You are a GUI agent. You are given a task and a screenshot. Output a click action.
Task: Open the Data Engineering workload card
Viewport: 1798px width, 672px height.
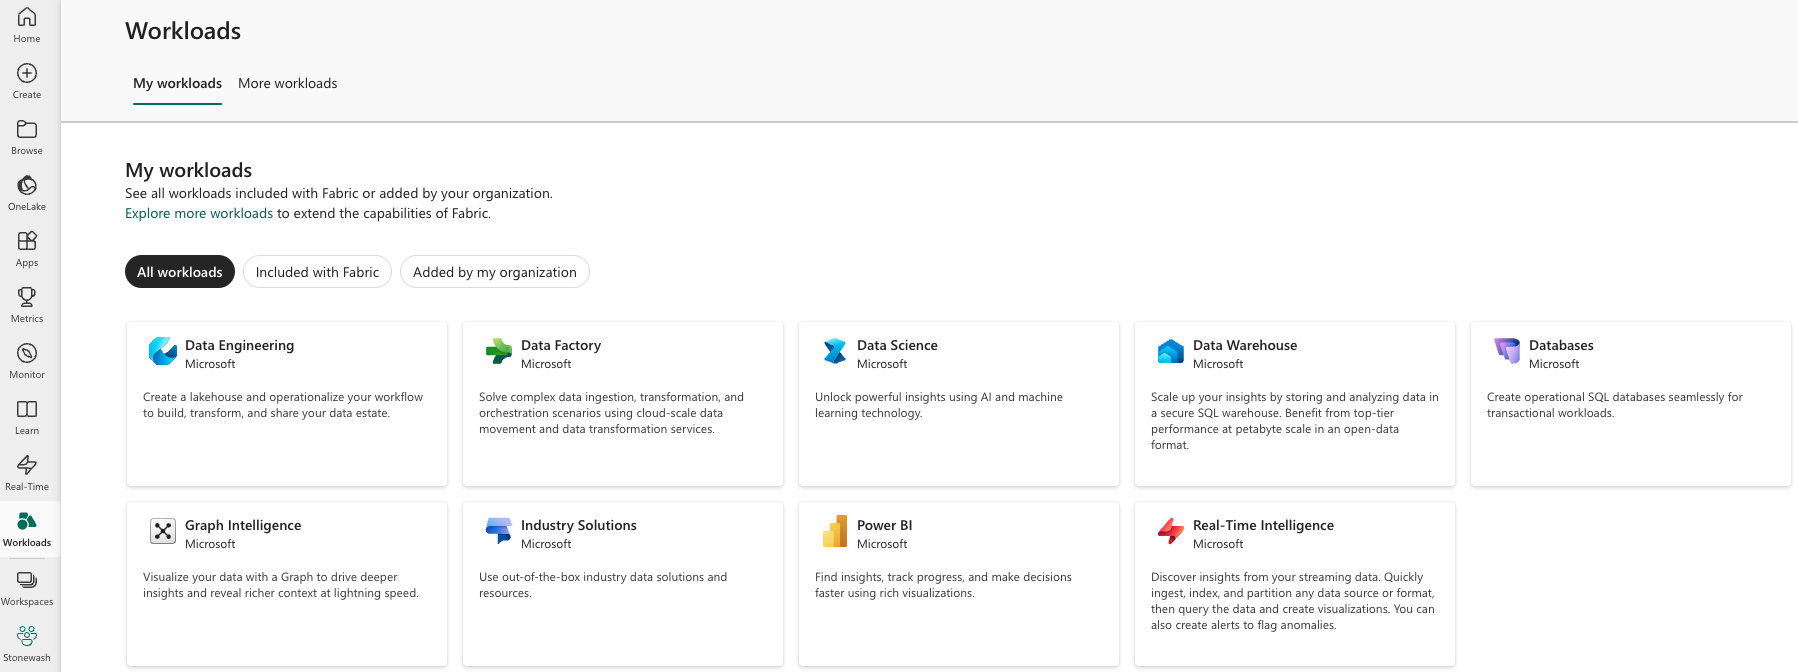[x=286, y=403]
